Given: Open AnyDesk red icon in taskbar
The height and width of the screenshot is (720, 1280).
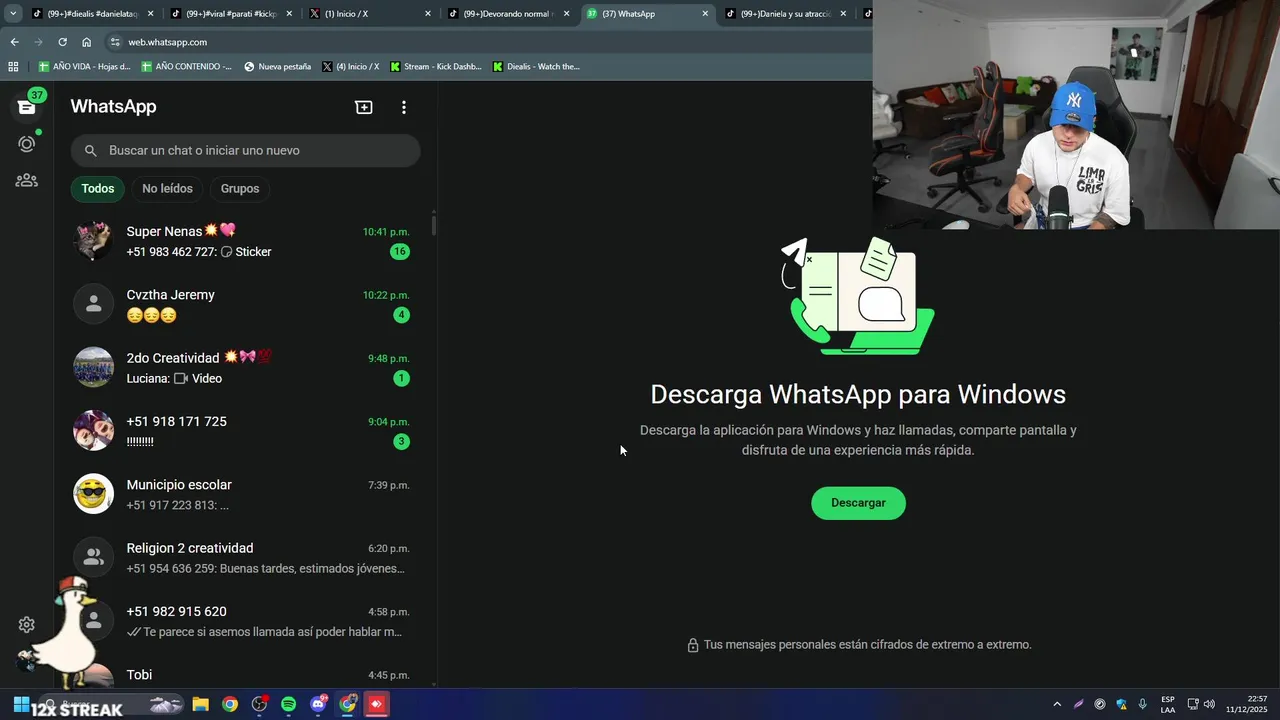Looking at the screenshot, I should [376, 704].
